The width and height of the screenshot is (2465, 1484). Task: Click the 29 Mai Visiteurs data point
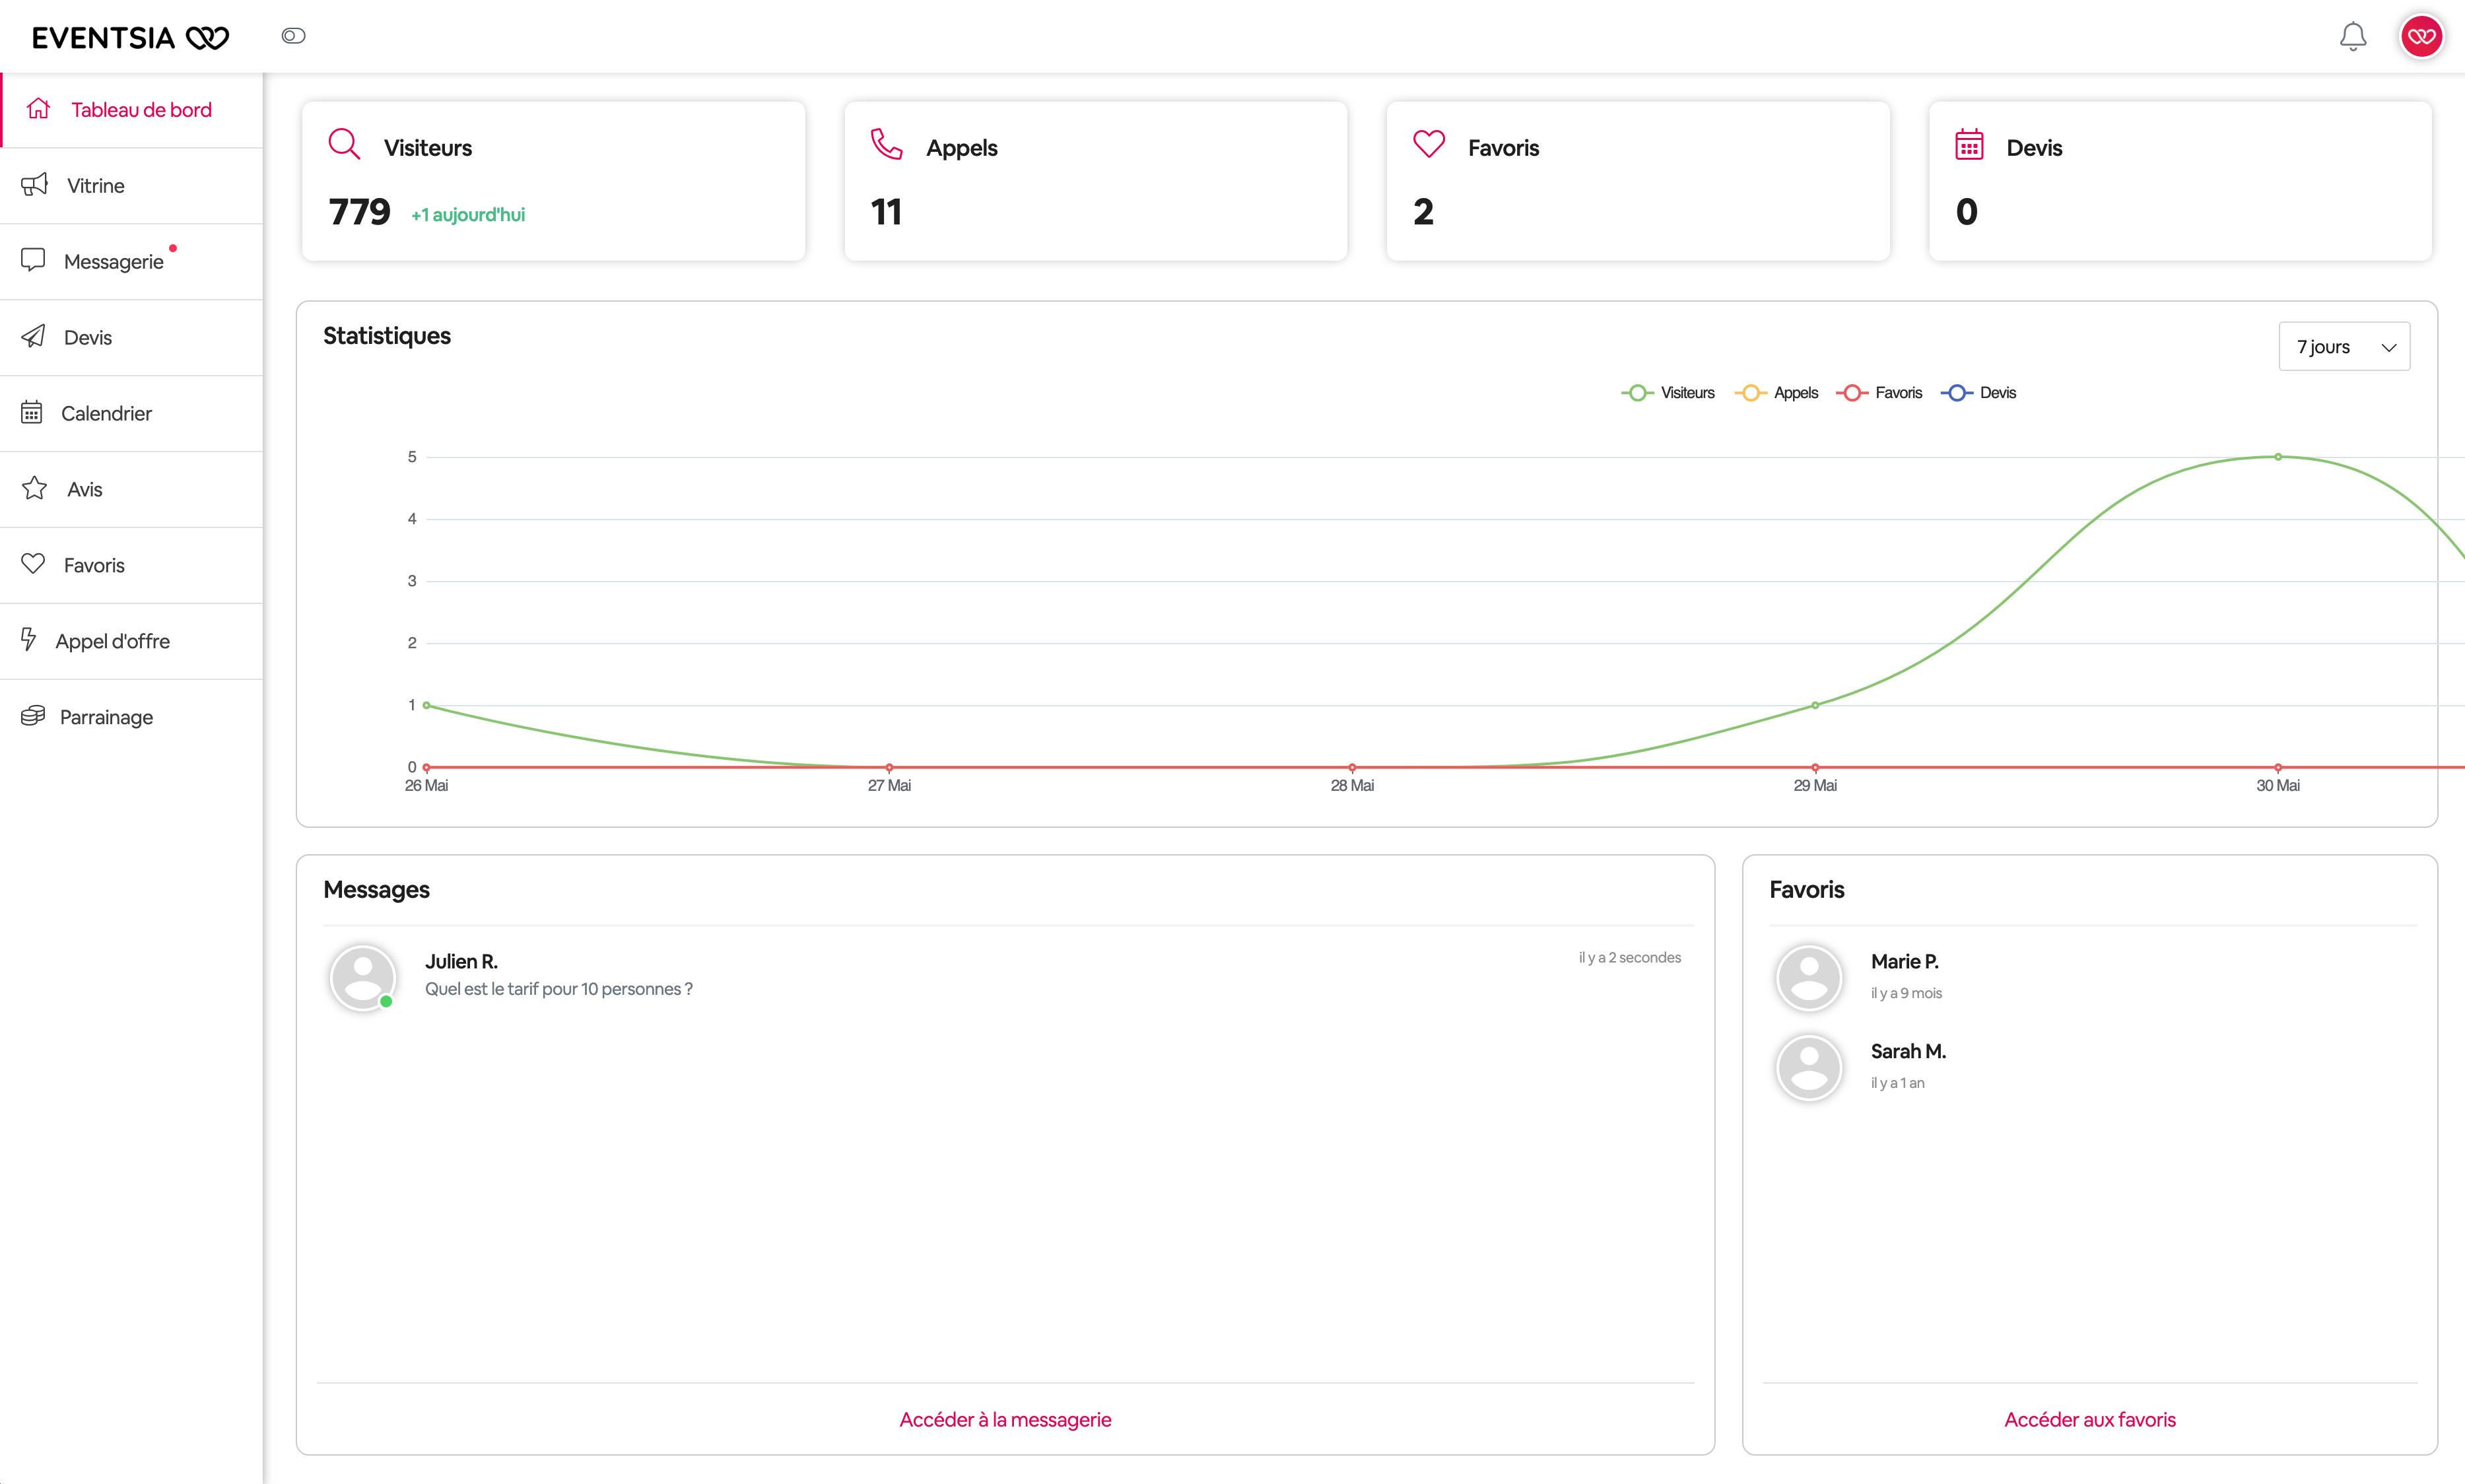tap(1815, 705)
